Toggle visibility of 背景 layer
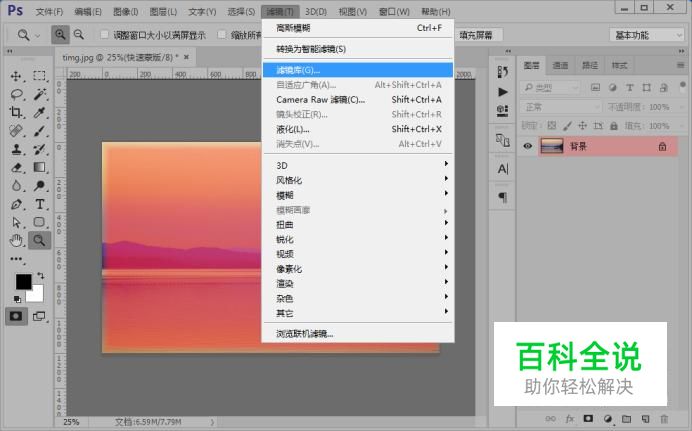This screenshot has width=692, height=431. (527, 146)
